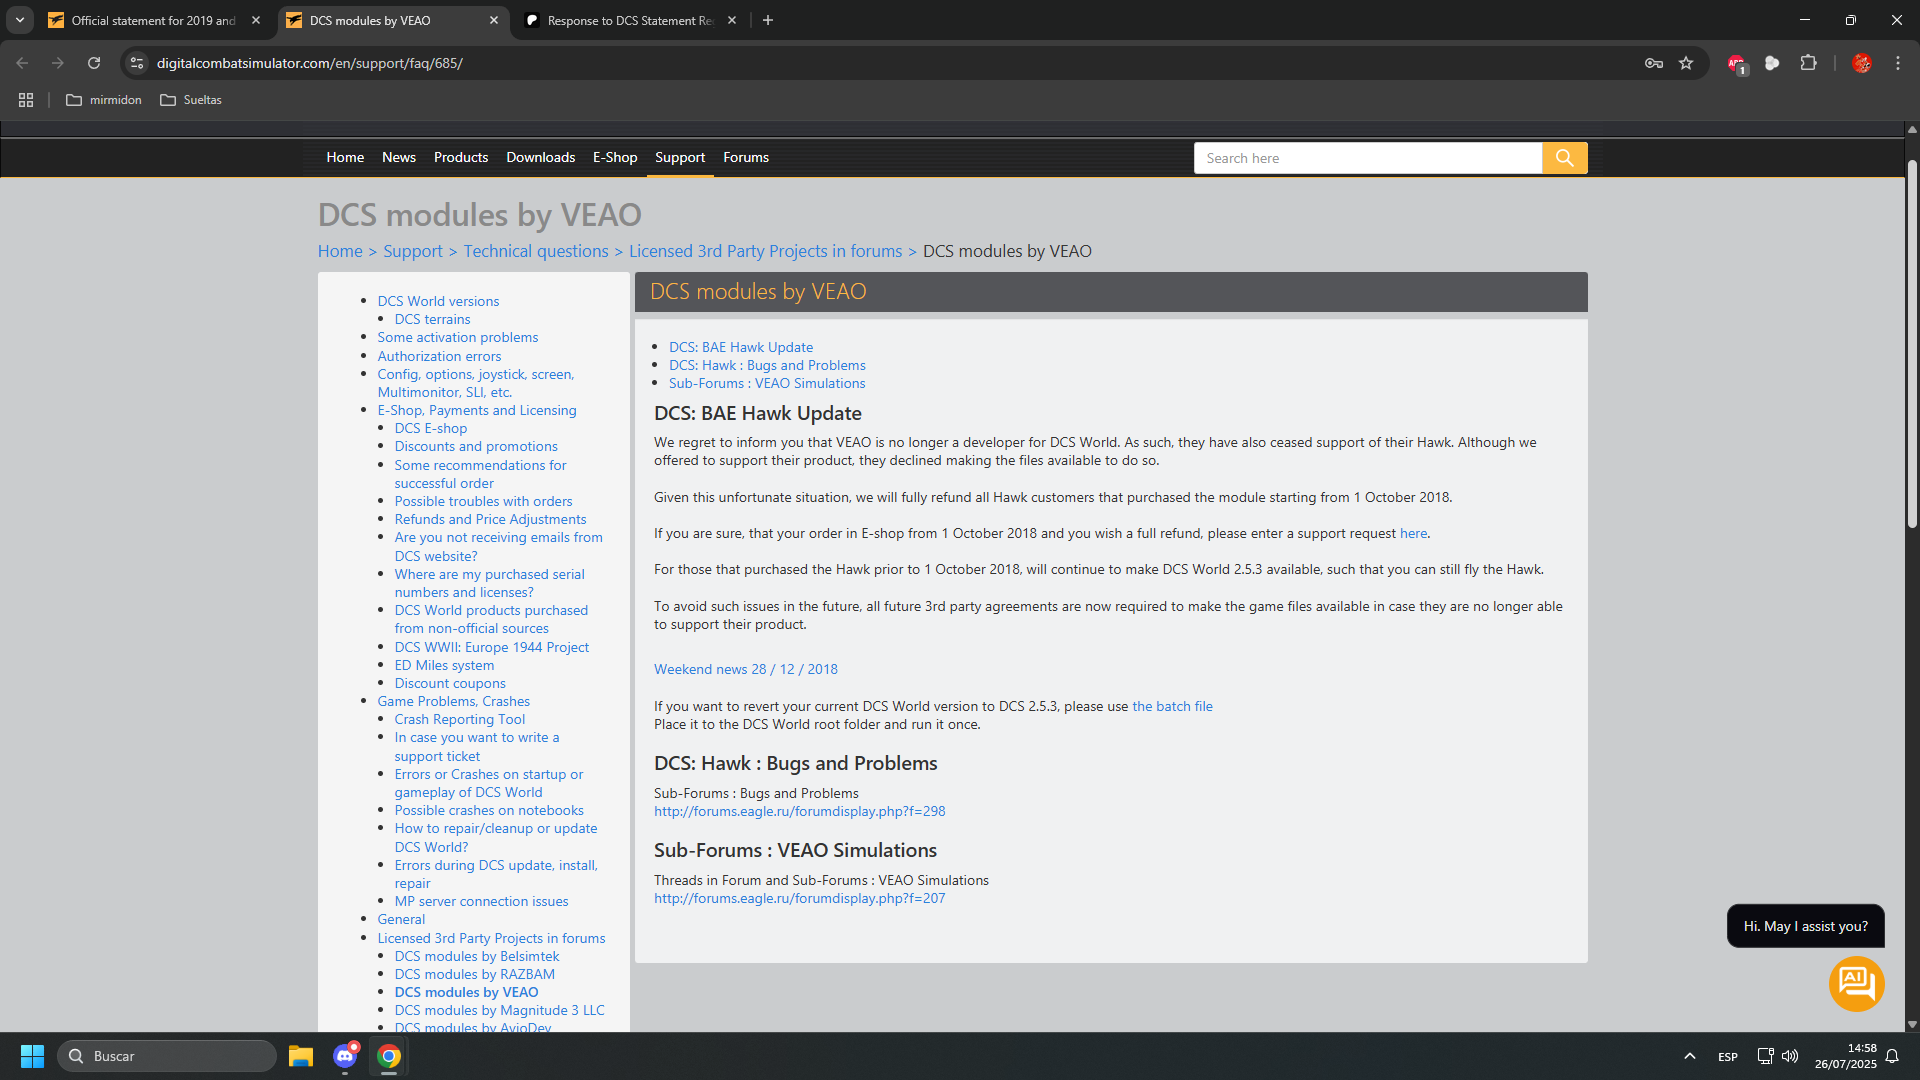Close the Official statement tab
Viewport: 1920px width, 1080px height.
point(256,20)
